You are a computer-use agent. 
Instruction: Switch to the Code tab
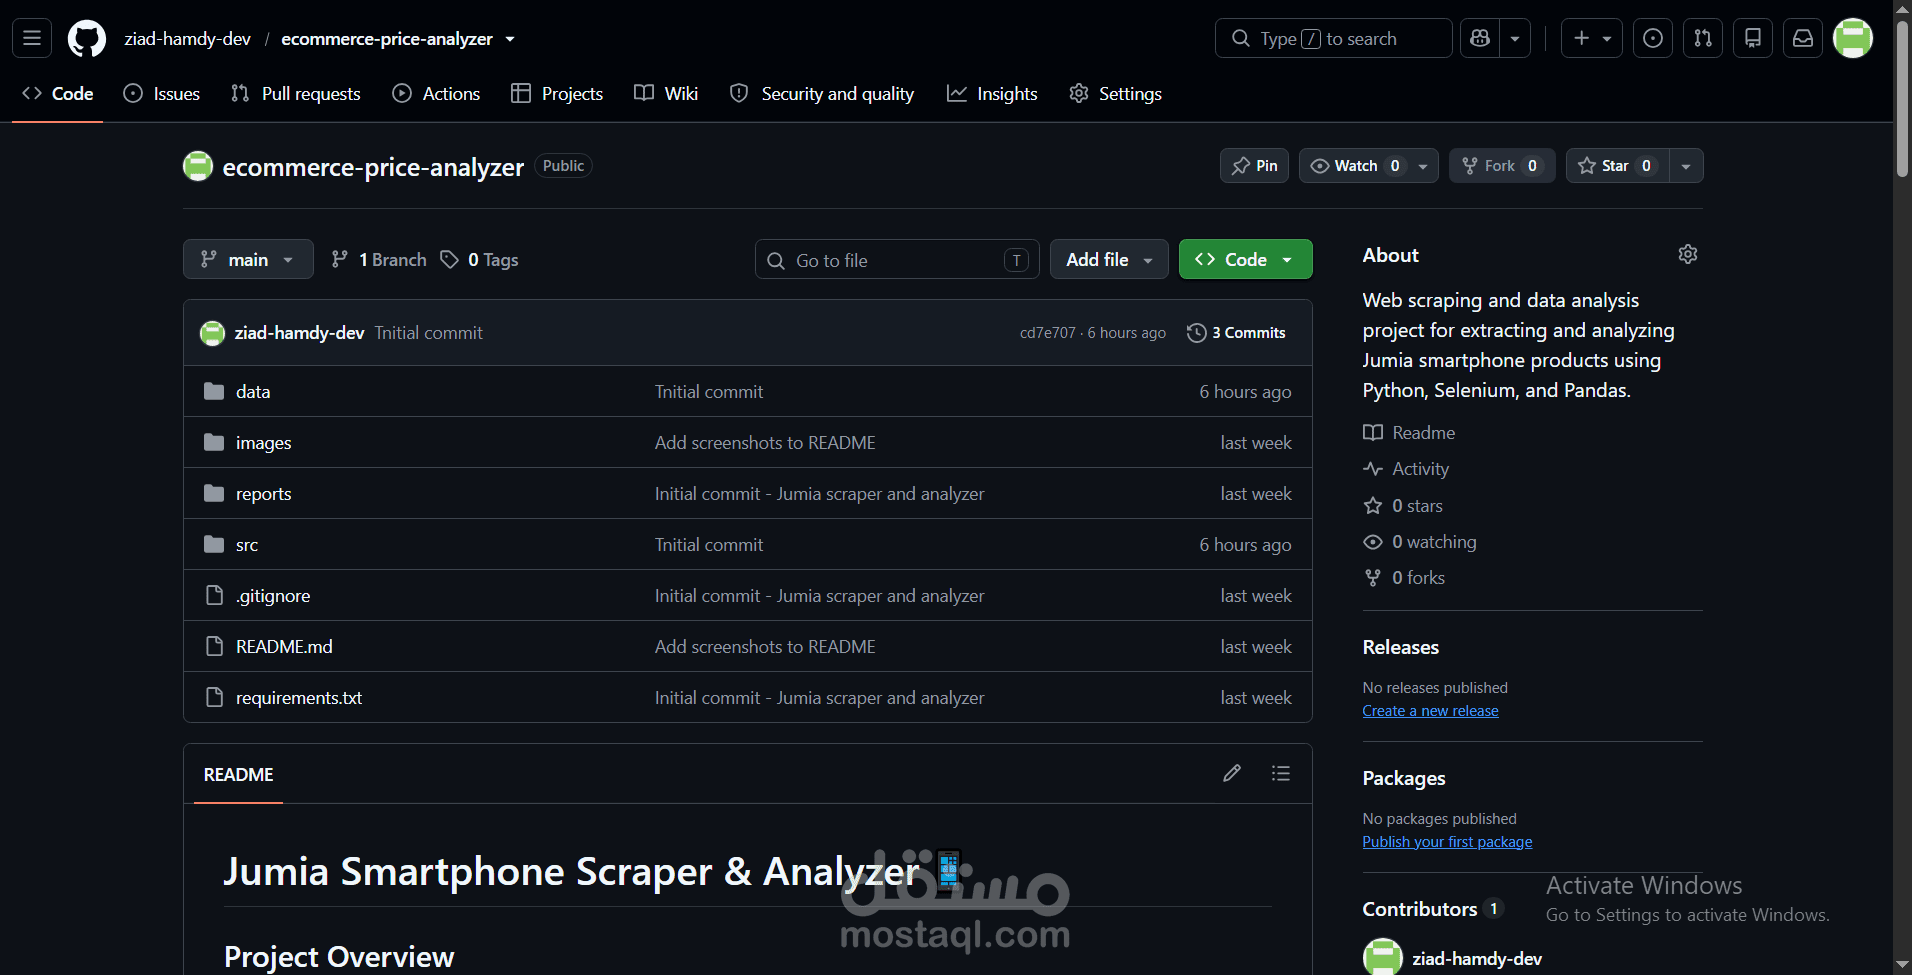tap(58, 94)
